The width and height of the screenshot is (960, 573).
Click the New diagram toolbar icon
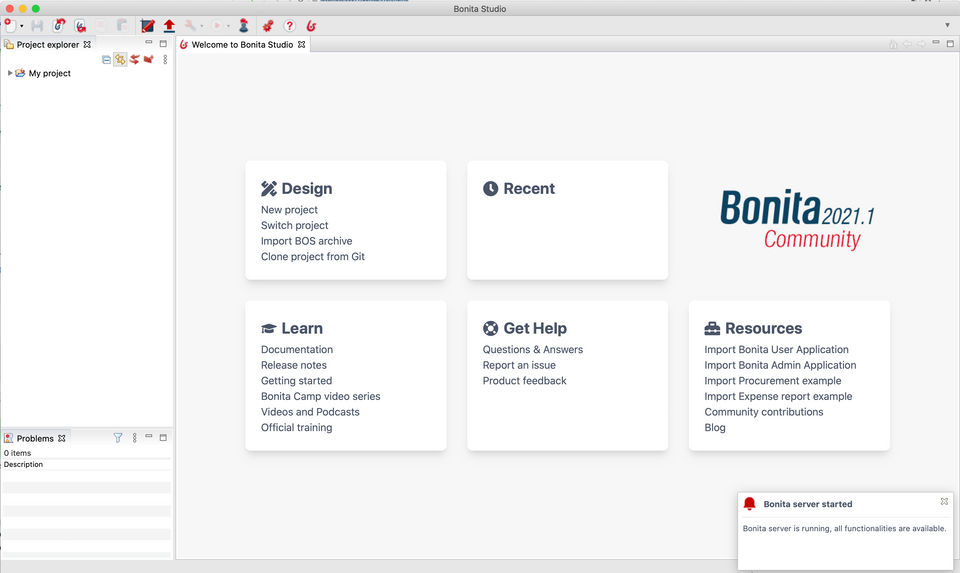(x=10, y=25)
